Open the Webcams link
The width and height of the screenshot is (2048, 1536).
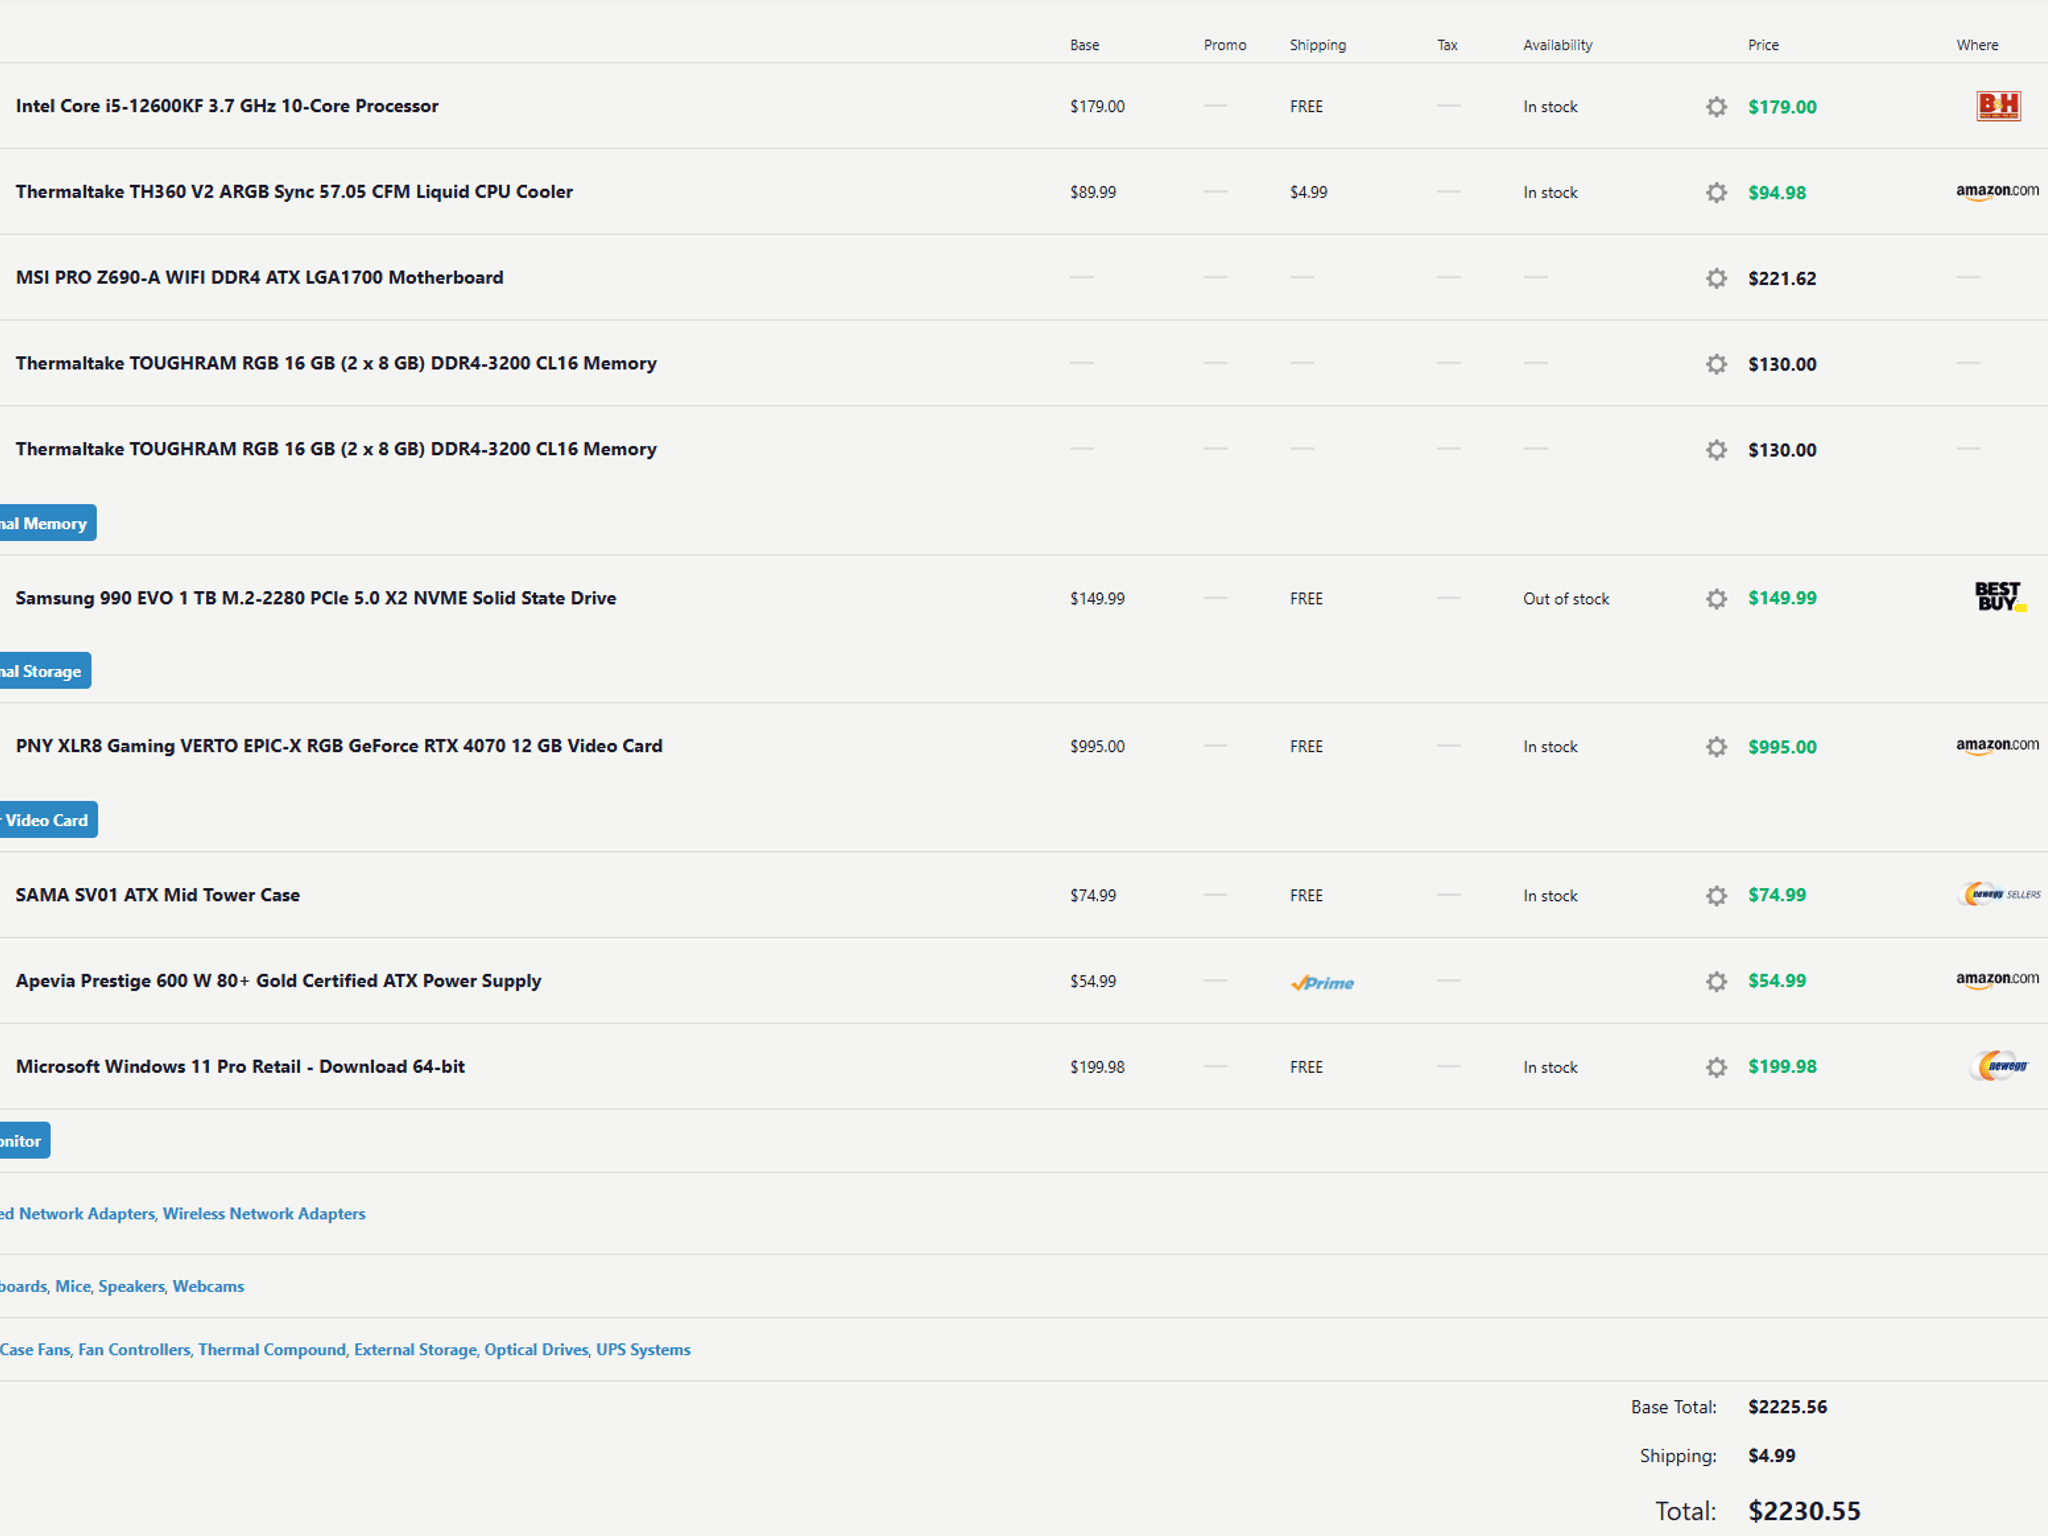pos(208,1287)
